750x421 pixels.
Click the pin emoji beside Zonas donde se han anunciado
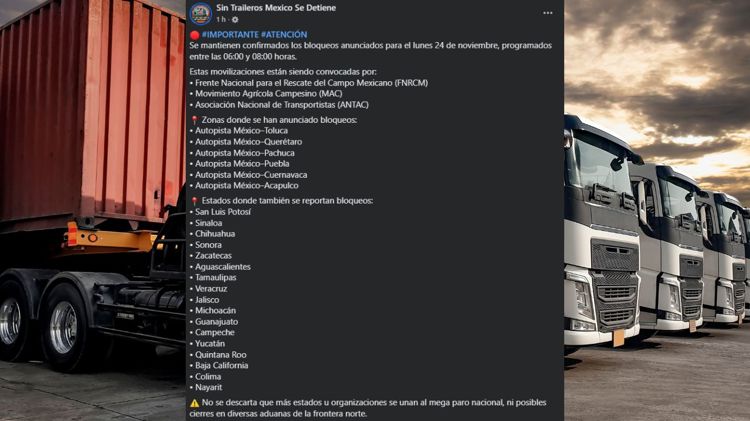194,120
